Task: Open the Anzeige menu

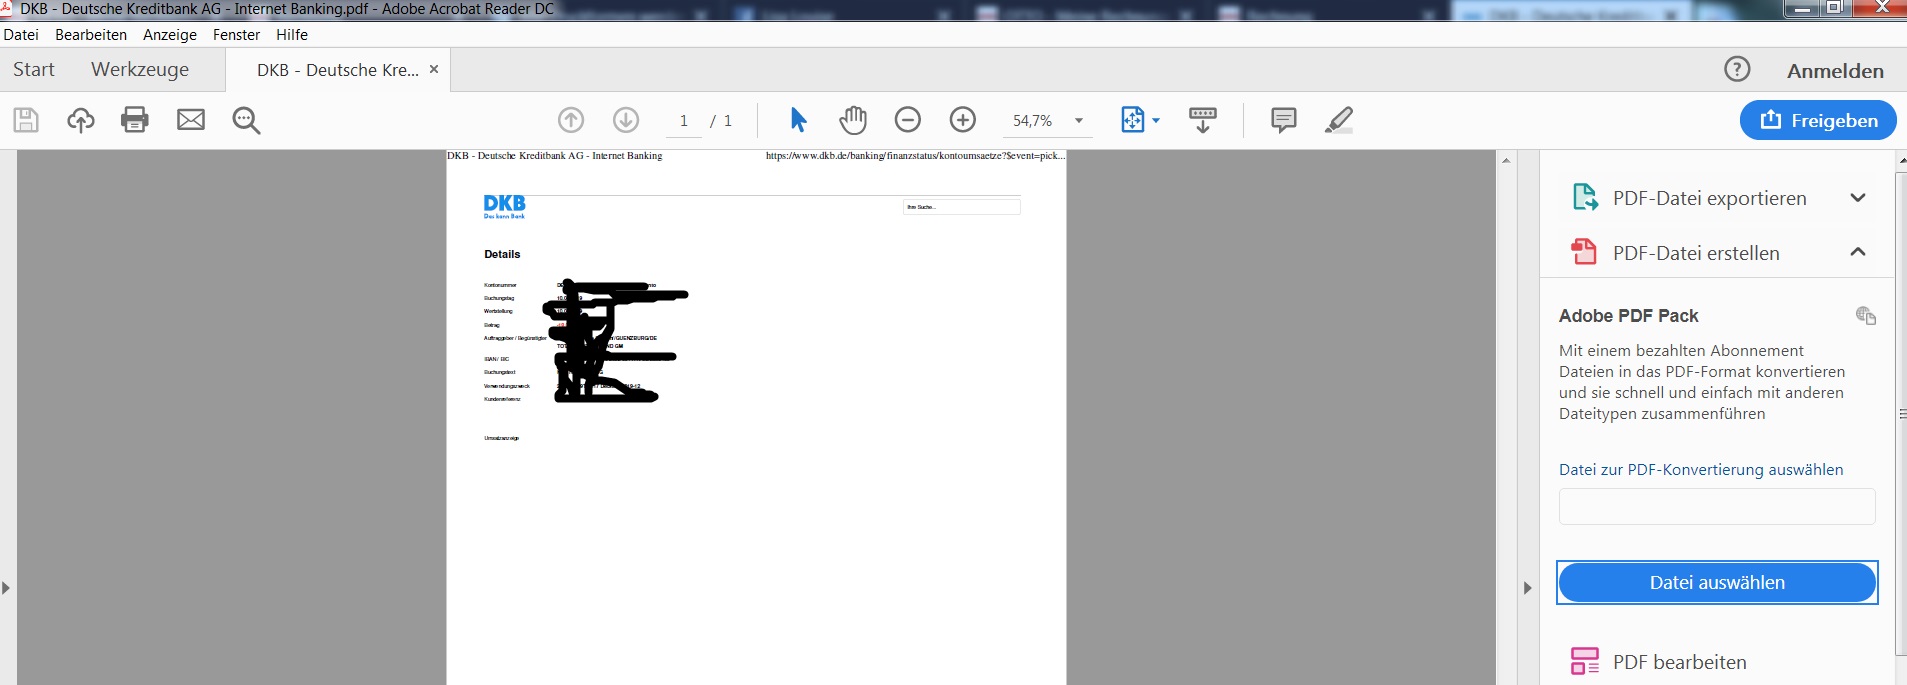Action: (x=170, y=34)
